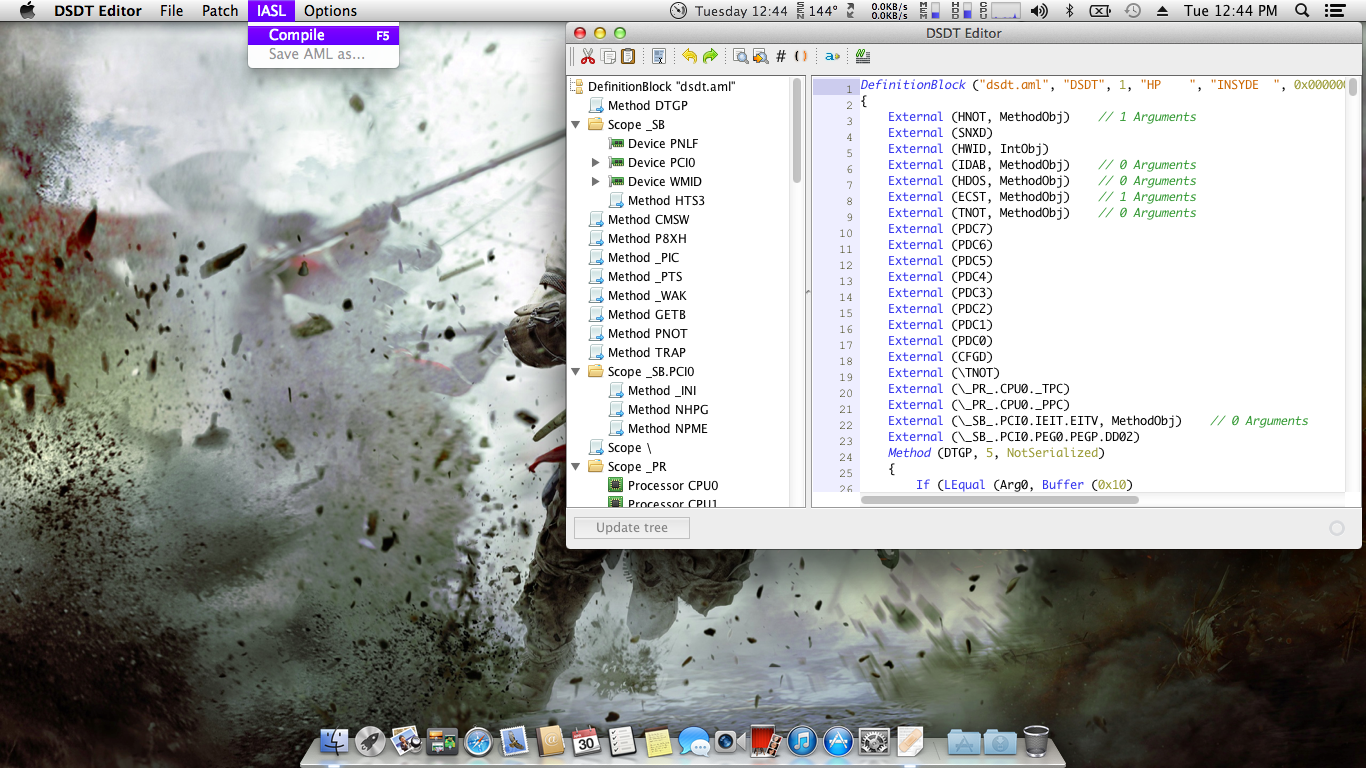Click the Undo yellow arrow icon

point(690,56)
